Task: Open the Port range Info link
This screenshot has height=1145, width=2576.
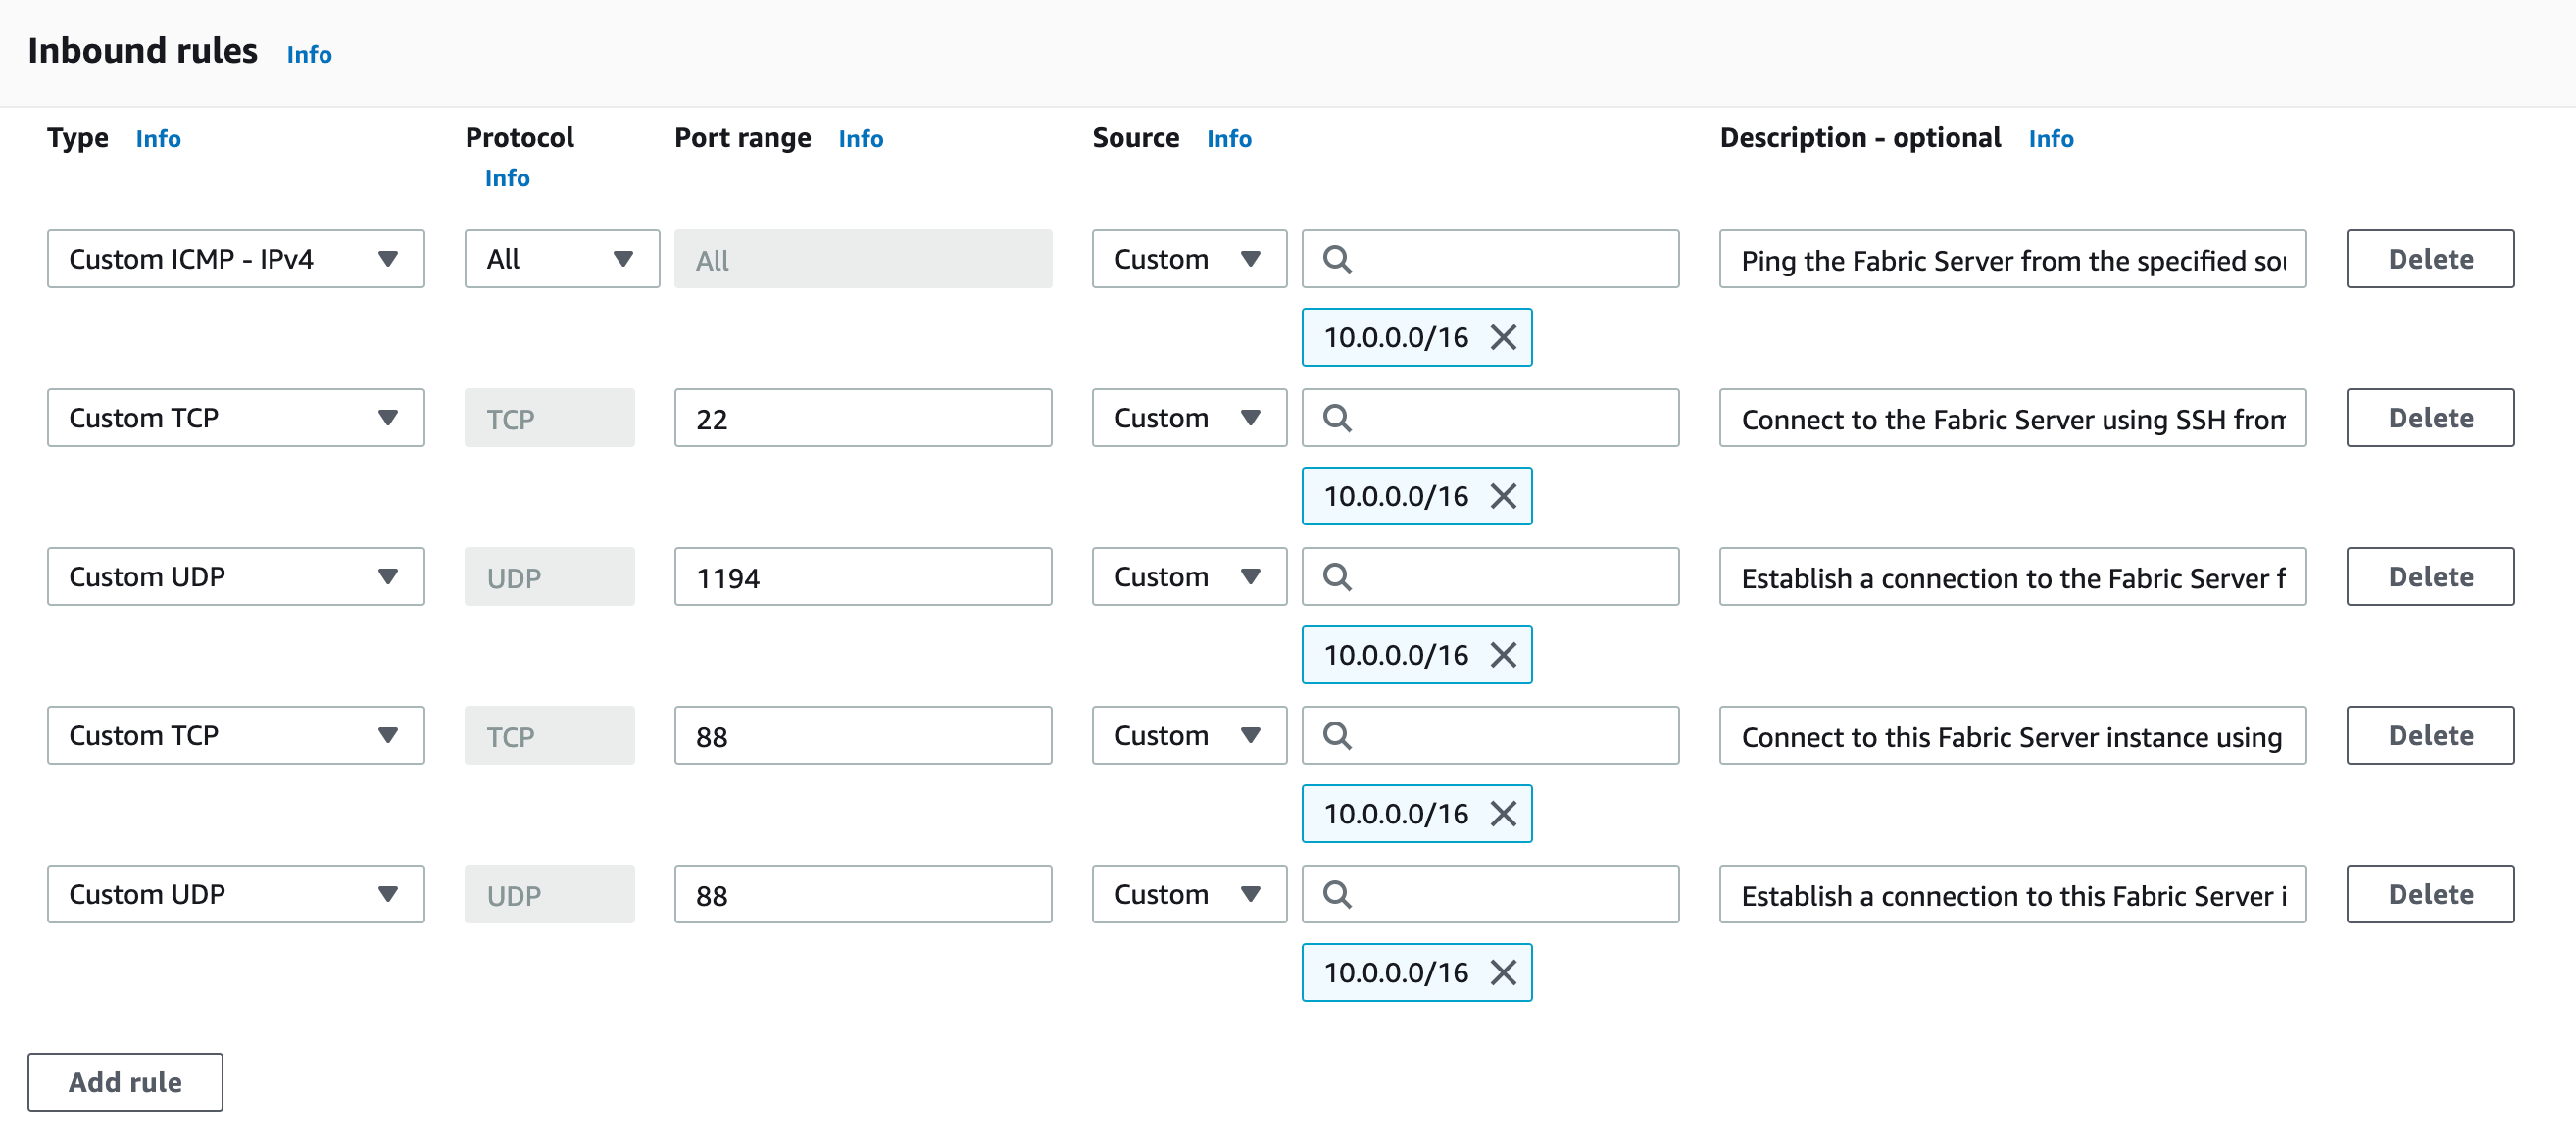Action: click(x=860, y=139)
